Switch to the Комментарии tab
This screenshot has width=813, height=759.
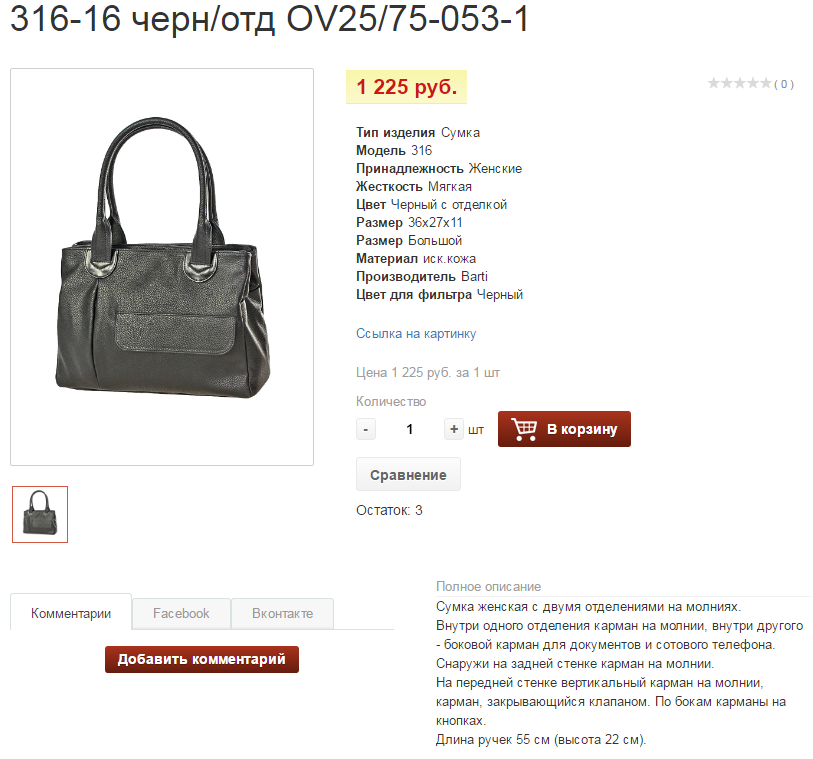pos(71,613)
